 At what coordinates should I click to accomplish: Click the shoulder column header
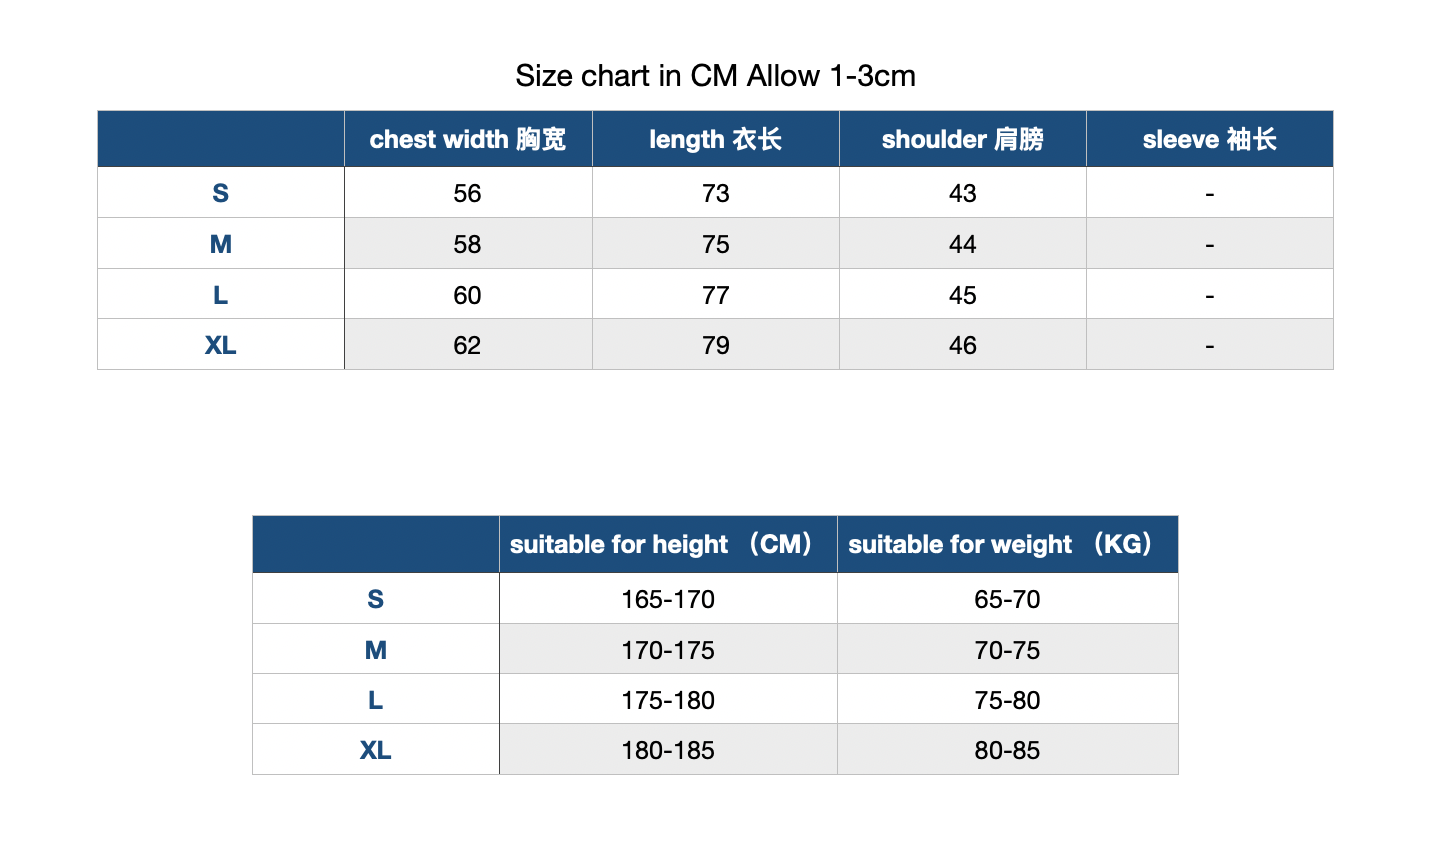pyautogui.click(x=962, y=139)
